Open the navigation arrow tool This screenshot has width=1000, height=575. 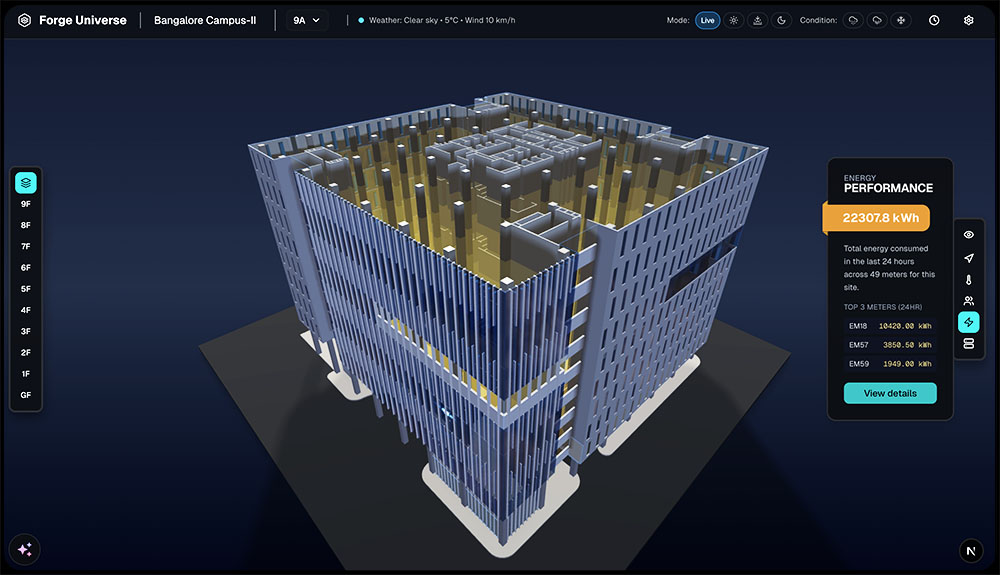(968, 257)
